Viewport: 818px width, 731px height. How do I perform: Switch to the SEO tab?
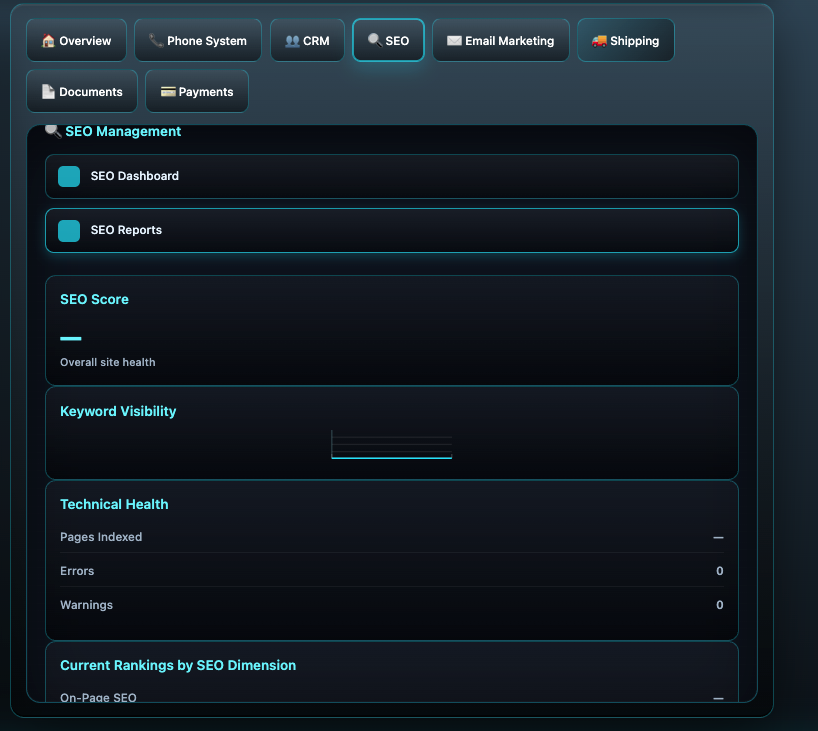[x=388, y=41]
